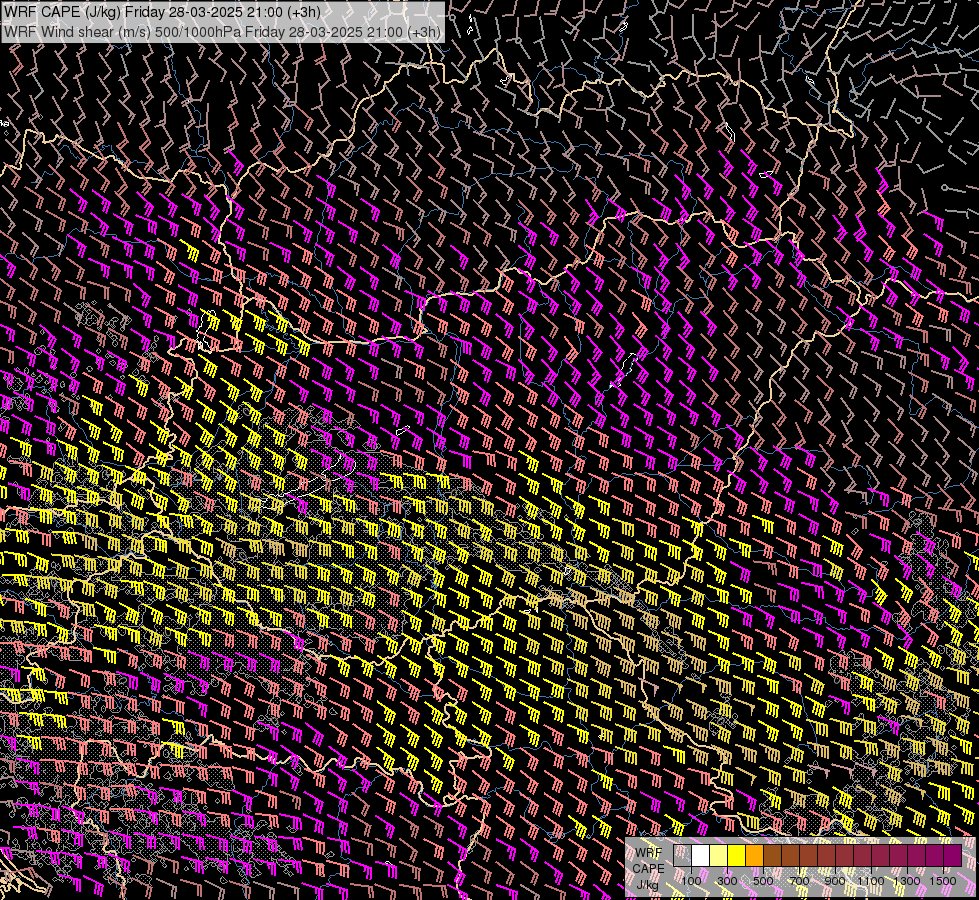This screenshot has width=979, height=900.
Task: Click the 500 legend scale label
Action: click(x=763, y=881)
